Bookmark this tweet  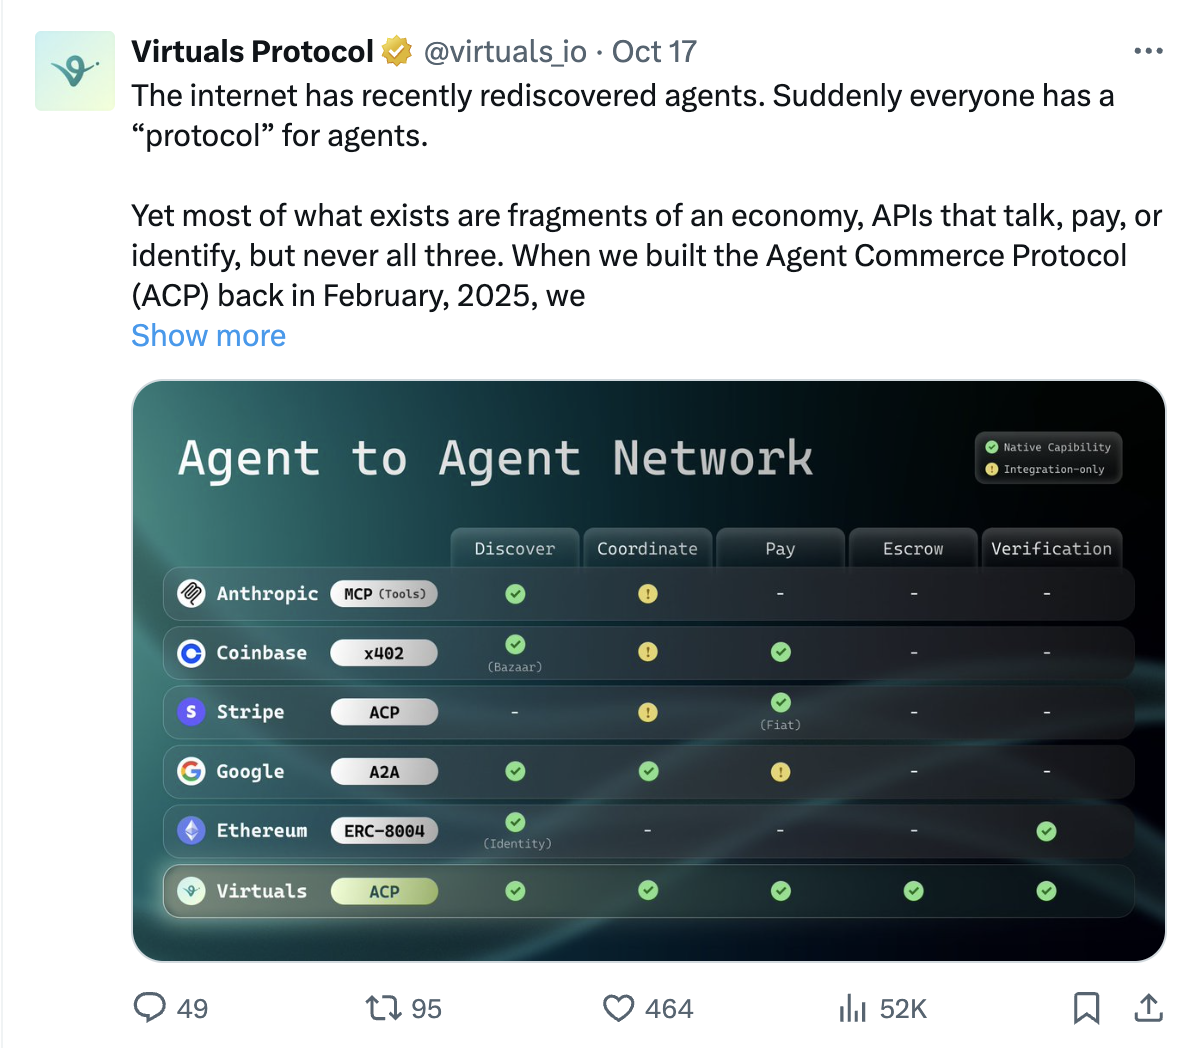pyautogui.click(x=1086, y=1009)
